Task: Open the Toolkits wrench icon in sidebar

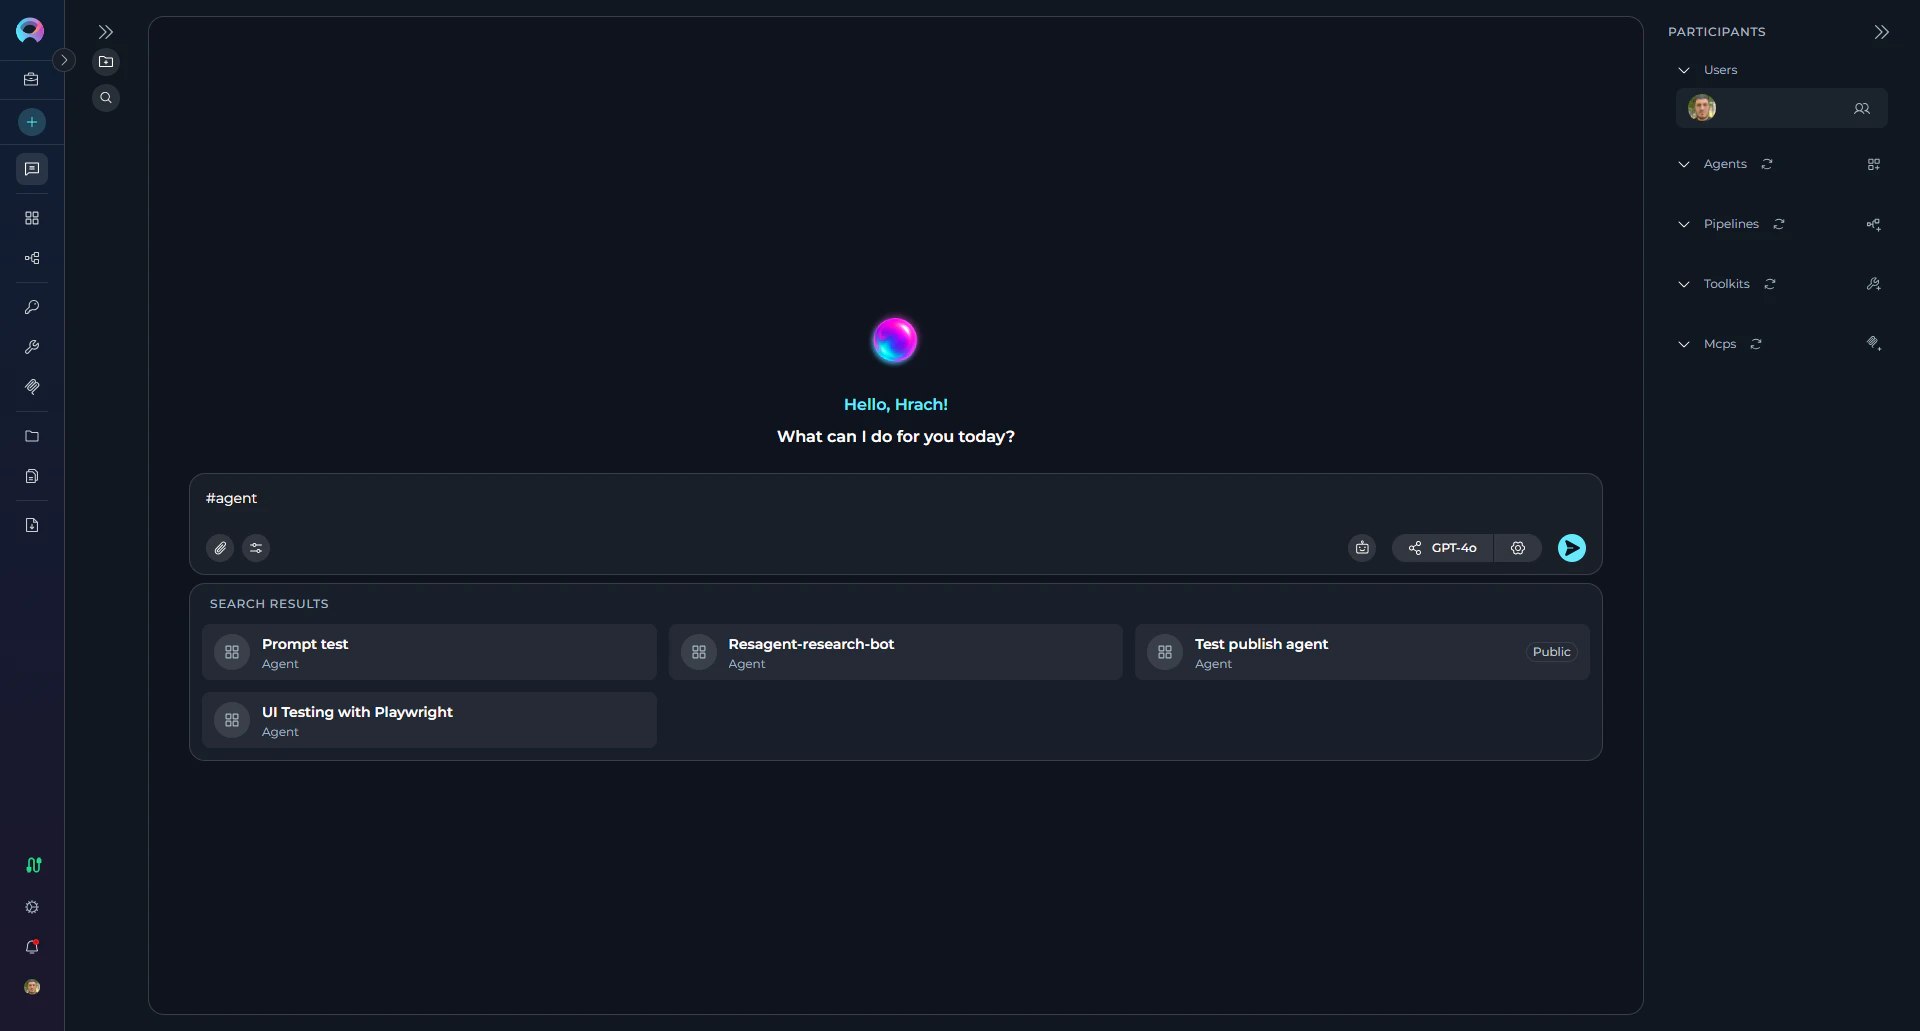Action: [31, 347]
